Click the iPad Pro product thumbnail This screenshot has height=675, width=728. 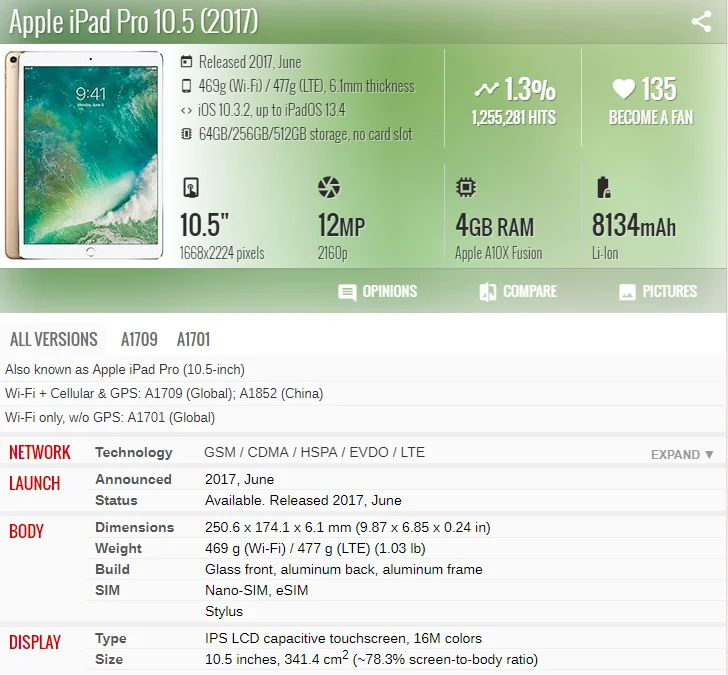84,155
